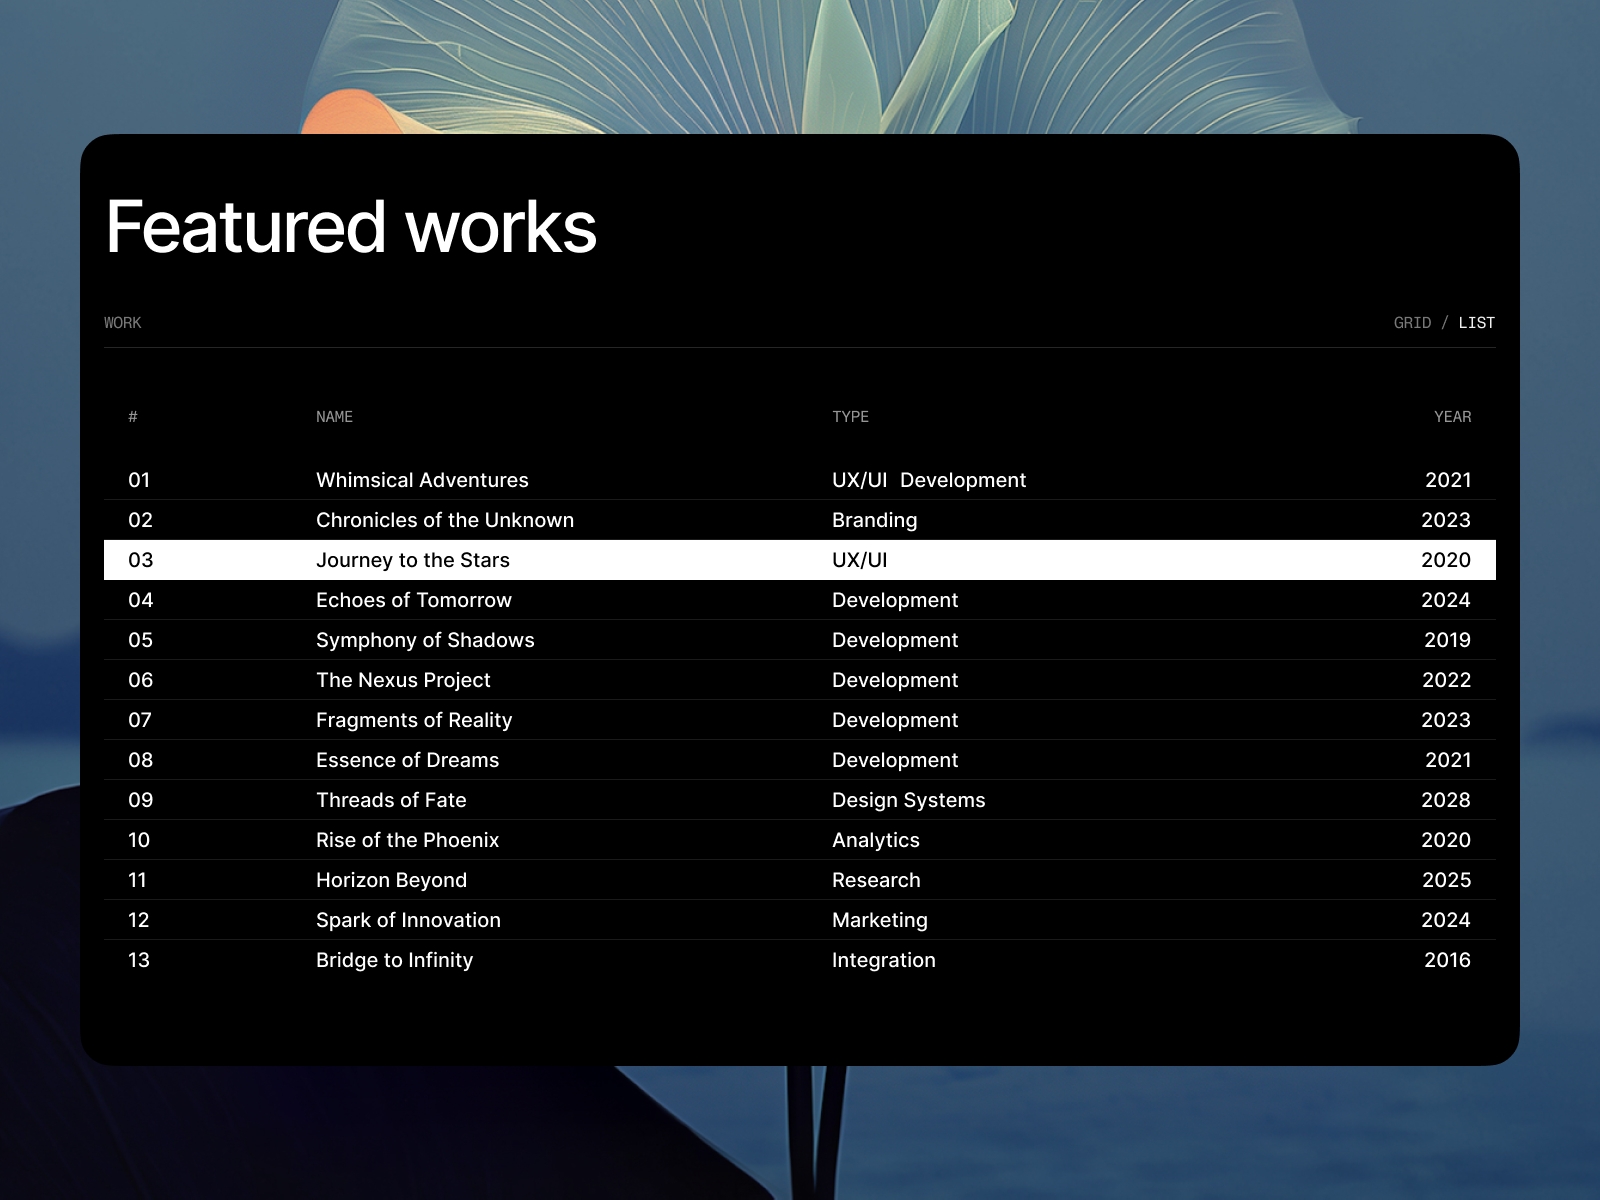Click the WORK label
1600x1200 pixels.
pyautogui.click(x=122, y=322)
